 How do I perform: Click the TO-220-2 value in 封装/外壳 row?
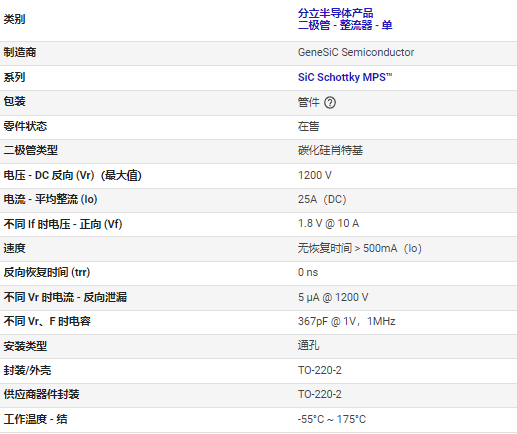coord(320,370)
